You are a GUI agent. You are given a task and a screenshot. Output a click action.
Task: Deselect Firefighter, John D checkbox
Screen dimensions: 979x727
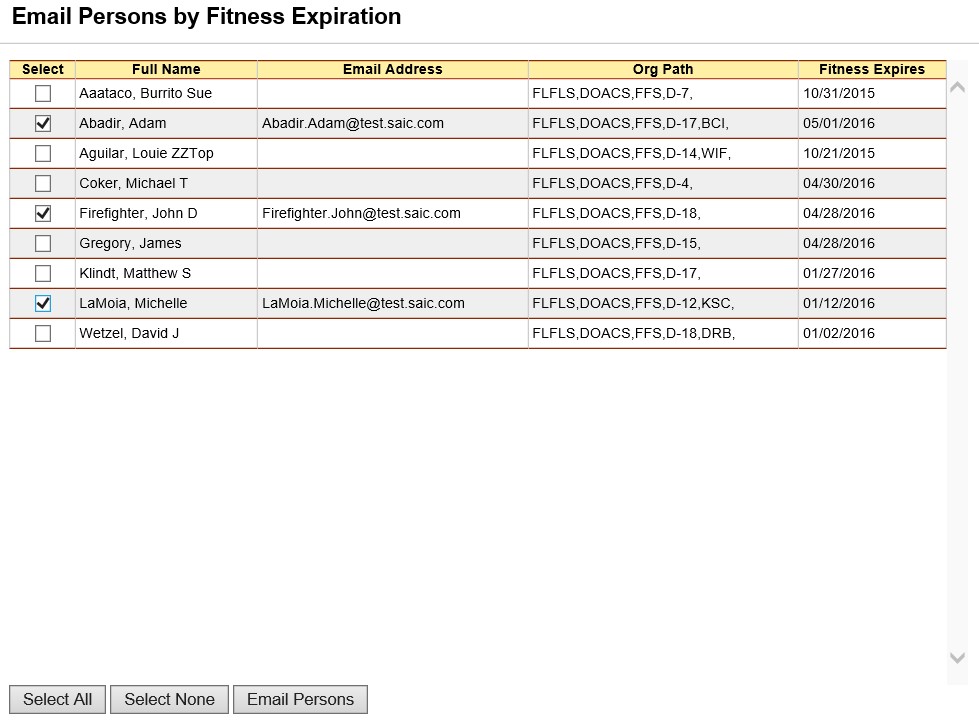coord(42,214)
